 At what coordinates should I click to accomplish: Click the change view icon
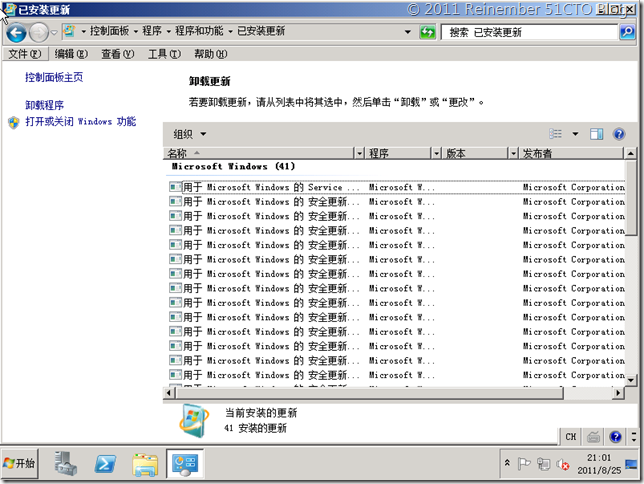[555, 134]
